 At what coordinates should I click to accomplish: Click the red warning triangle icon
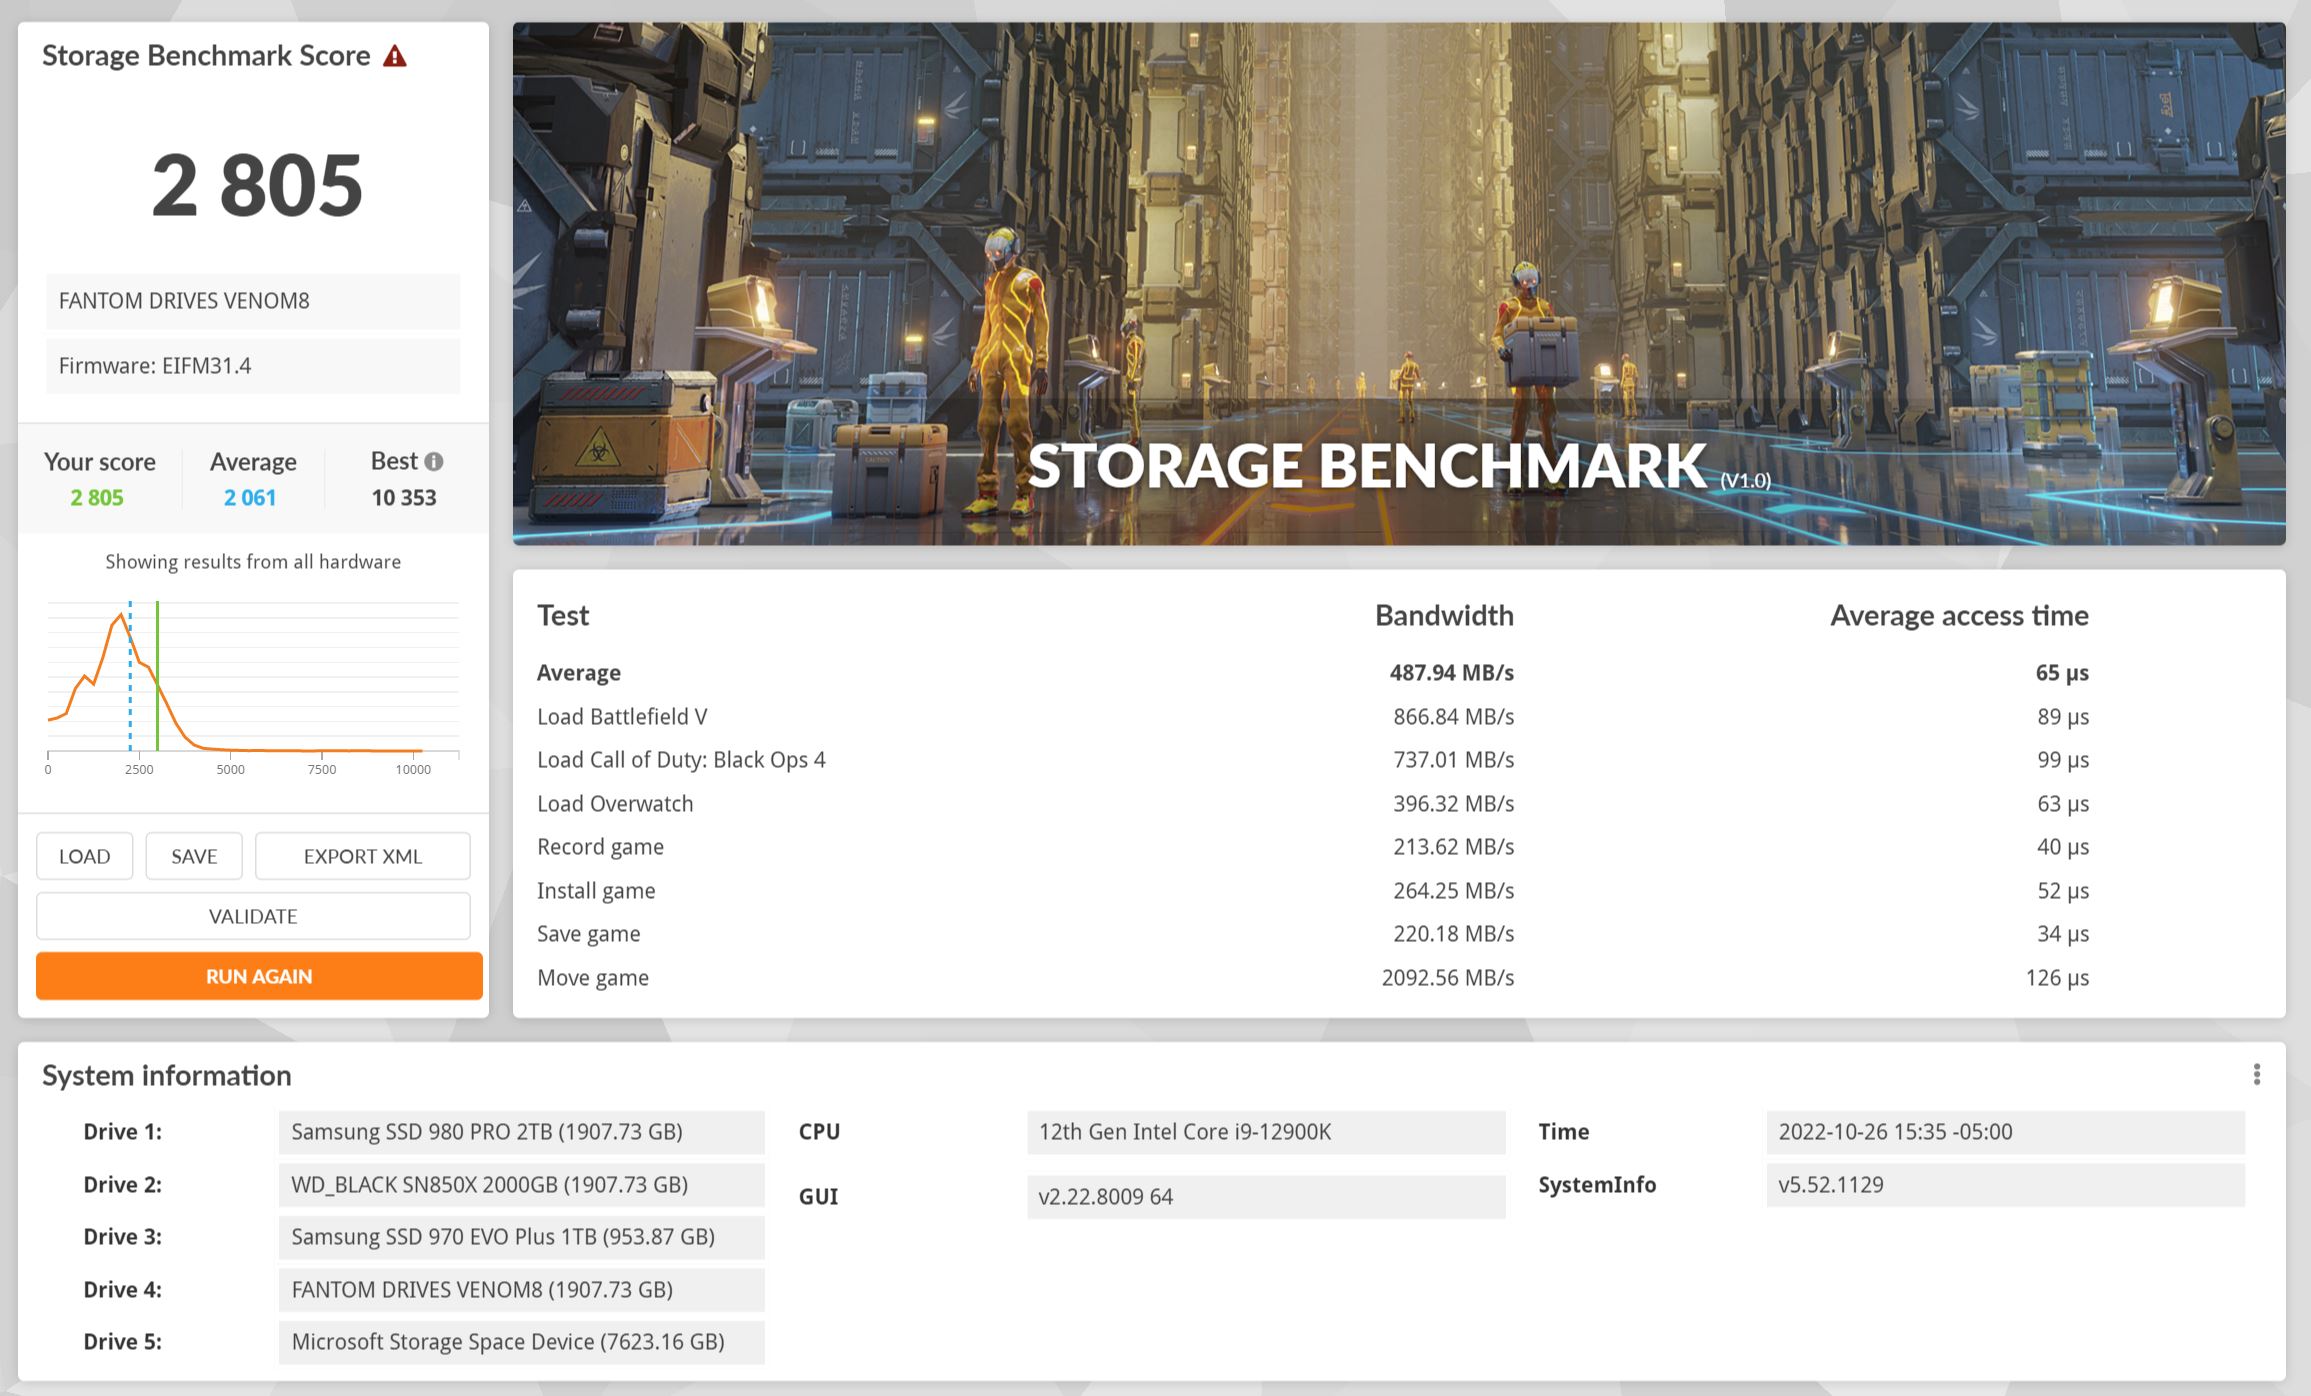[396, 56]
